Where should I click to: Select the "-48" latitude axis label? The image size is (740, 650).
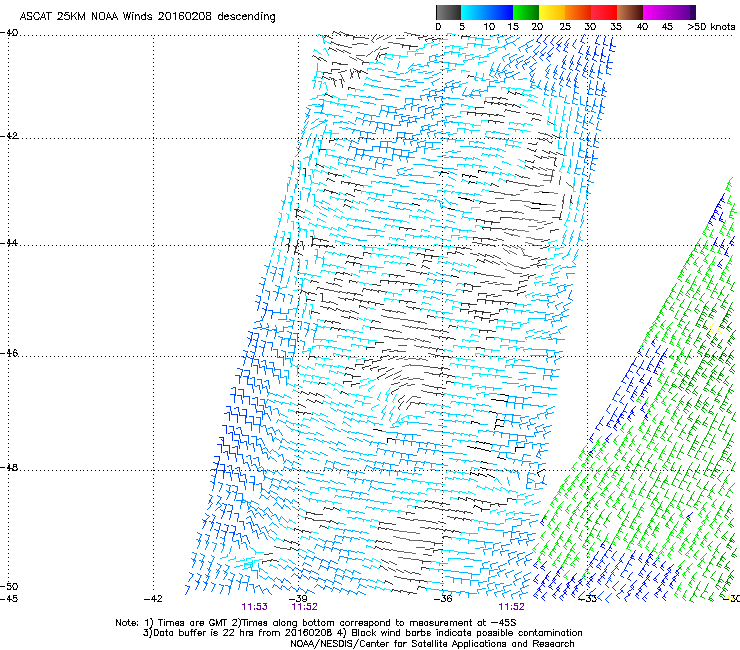pos(9,468)
